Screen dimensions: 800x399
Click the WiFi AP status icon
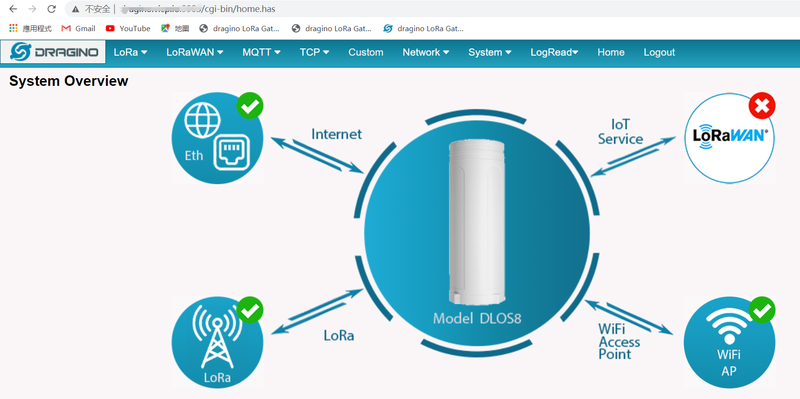coord(729,342)
